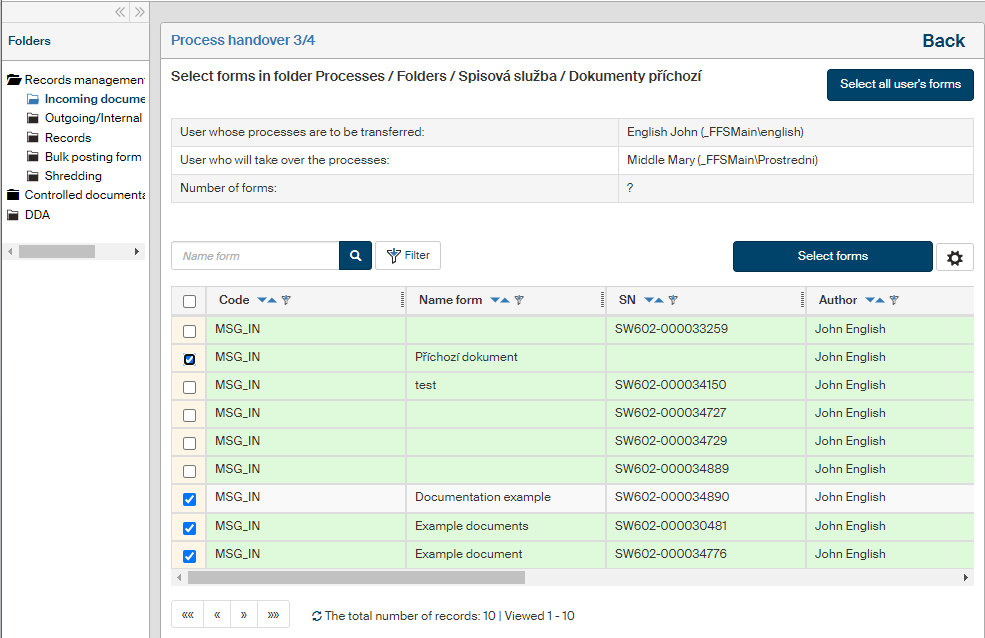Screen dimensions: 985x638
Task: Expand the DDA folder
Action: (14, 215)
